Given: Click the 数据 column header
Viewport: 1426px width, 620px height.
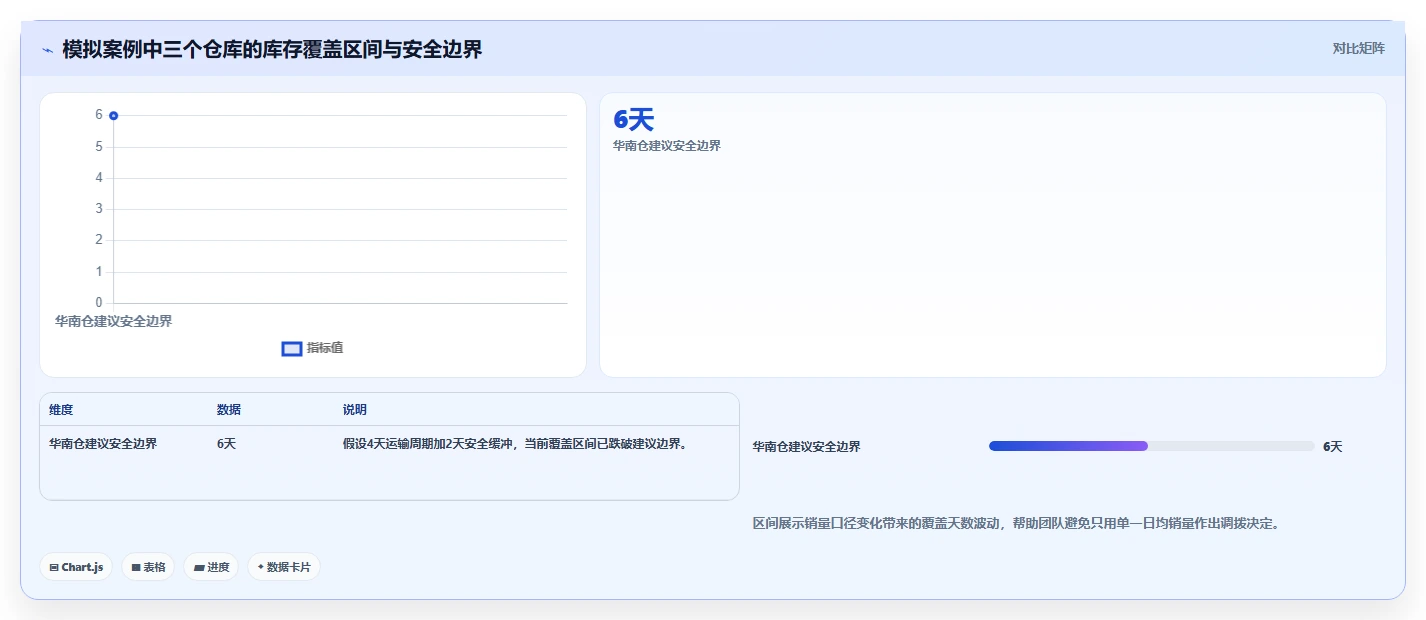Looking at the screenshot, I should point(229,410).
